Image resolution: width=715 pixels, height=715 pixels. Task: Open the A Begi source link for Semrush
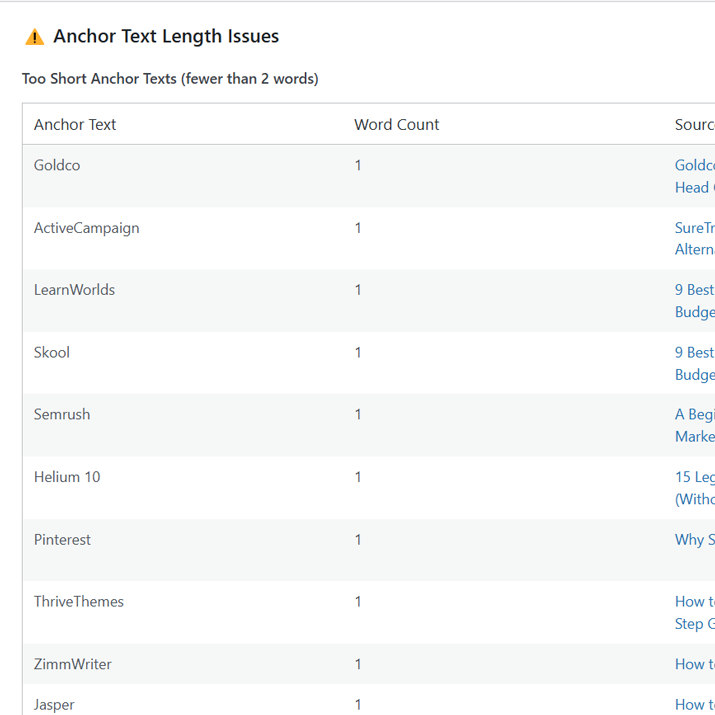click(694, 425)
